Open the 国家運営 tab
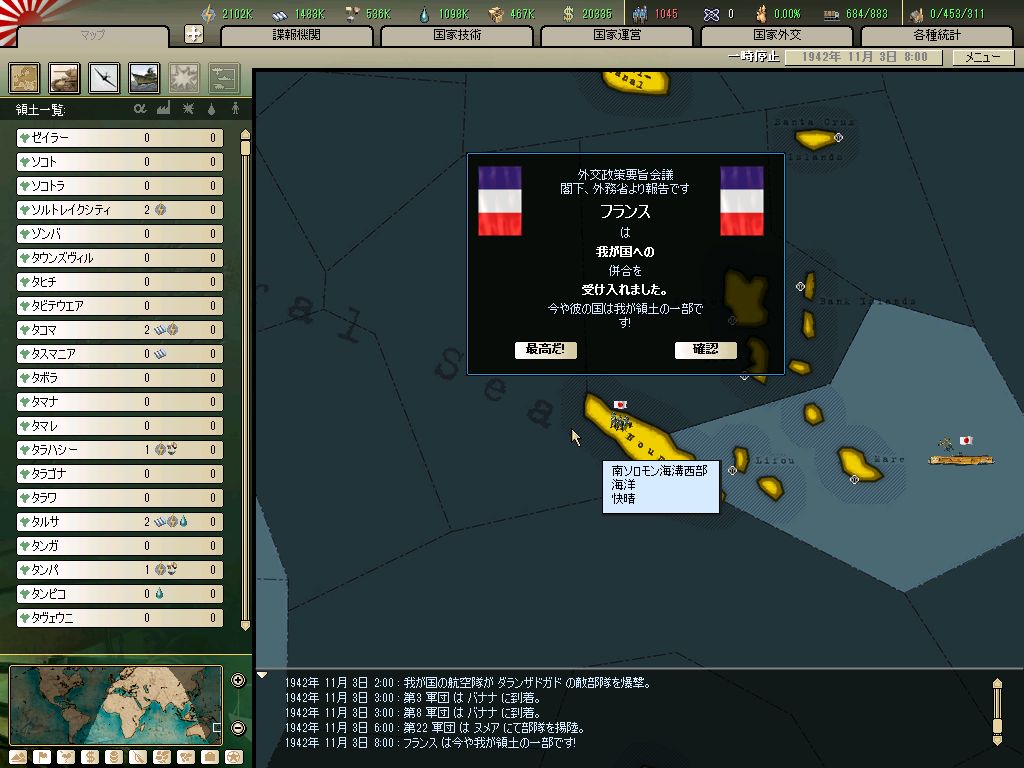Viewport: 1024px width, 768px height. pos(617,35)
